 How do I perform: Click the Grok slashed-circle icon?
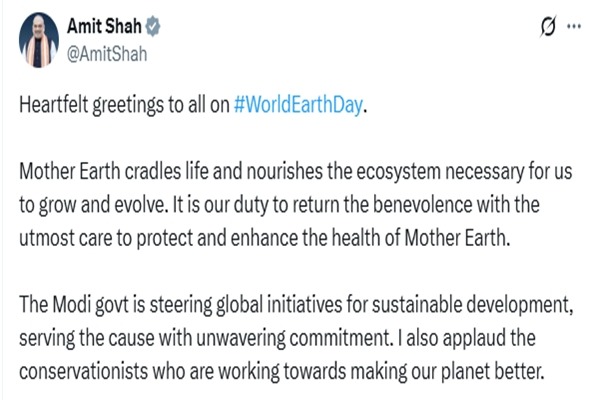(x=548, y=27)
